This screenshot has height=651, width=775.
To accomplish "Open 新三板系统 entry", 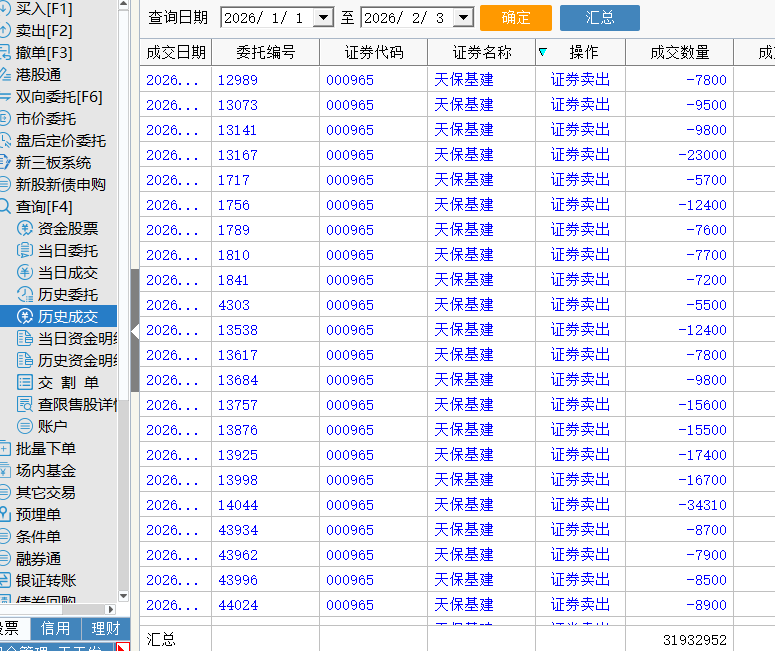I will coord(53,163).
